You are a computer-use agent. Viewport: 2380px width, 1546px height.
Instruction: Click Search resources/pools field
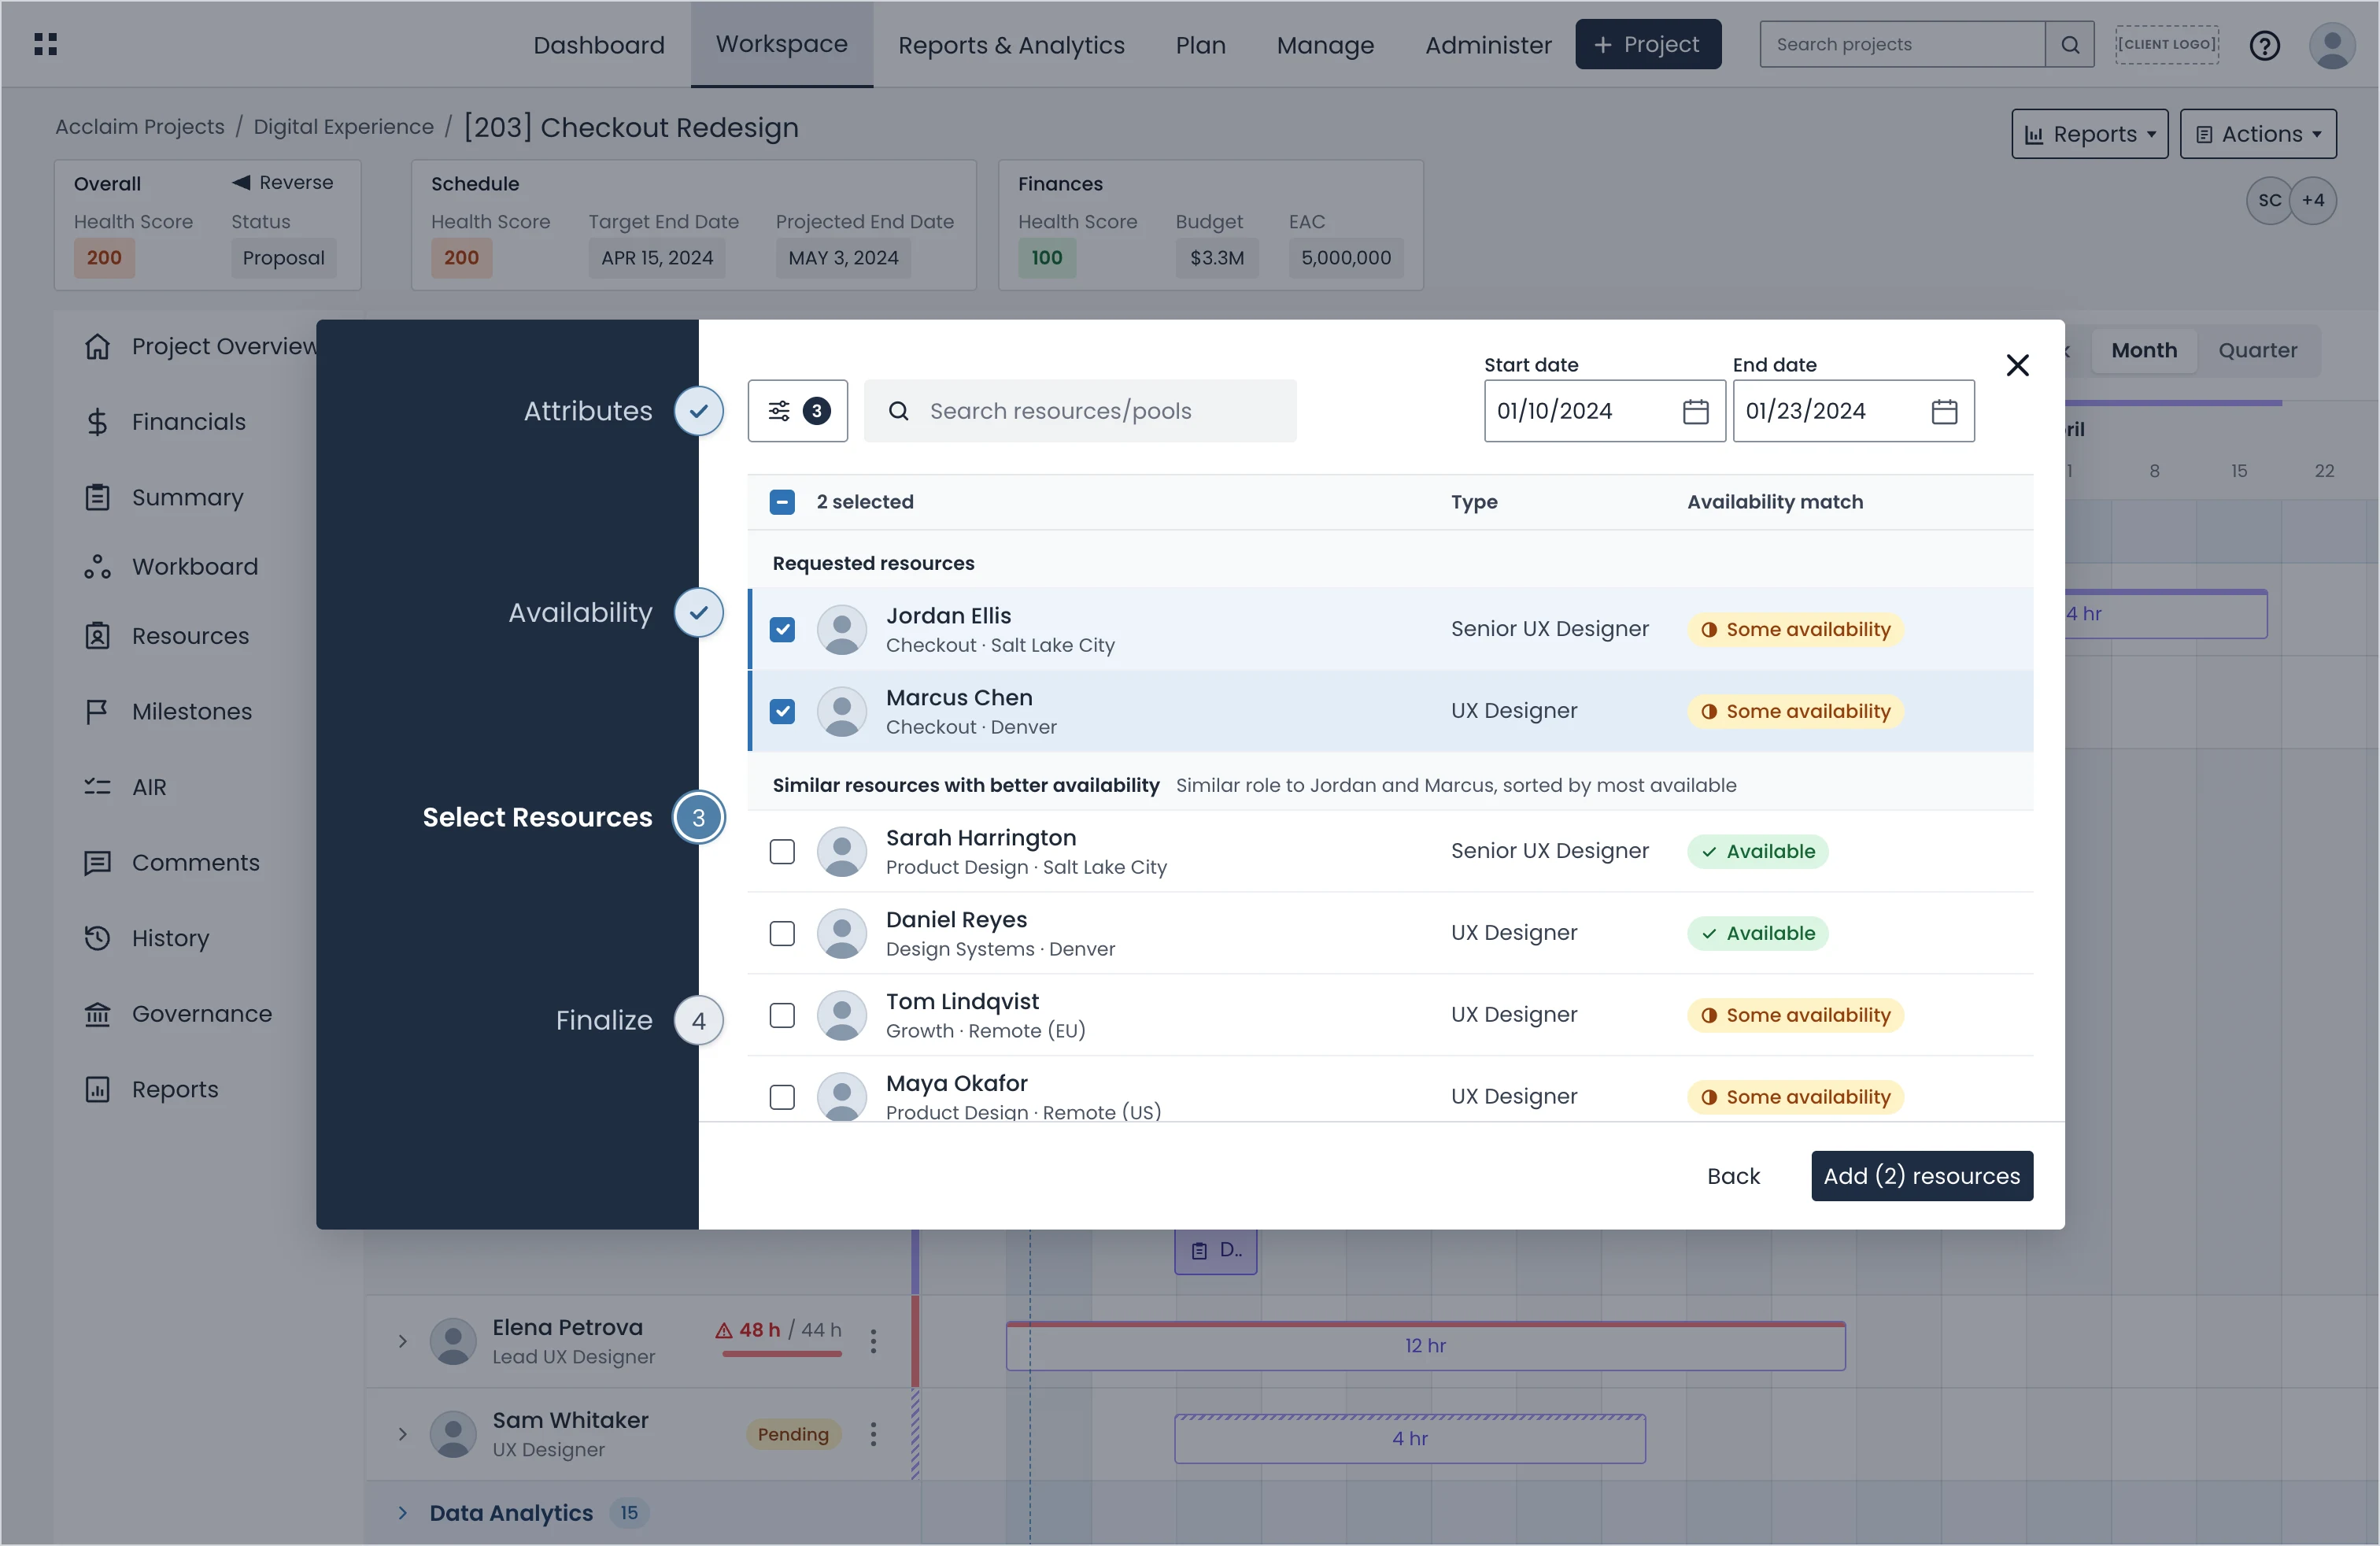1080,411
